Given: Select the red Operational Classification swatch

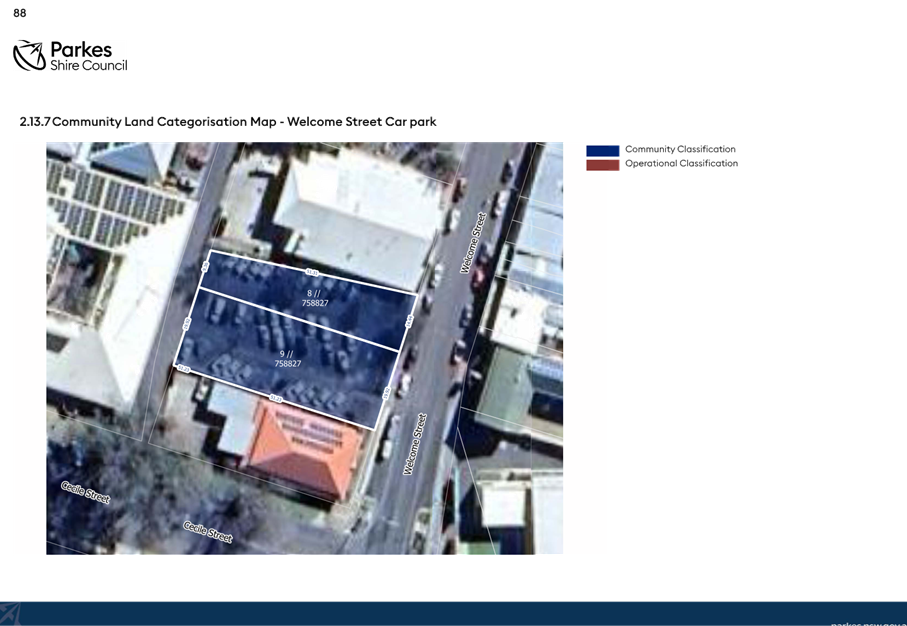Looking at the screenshot, I should tap(603, 165).
